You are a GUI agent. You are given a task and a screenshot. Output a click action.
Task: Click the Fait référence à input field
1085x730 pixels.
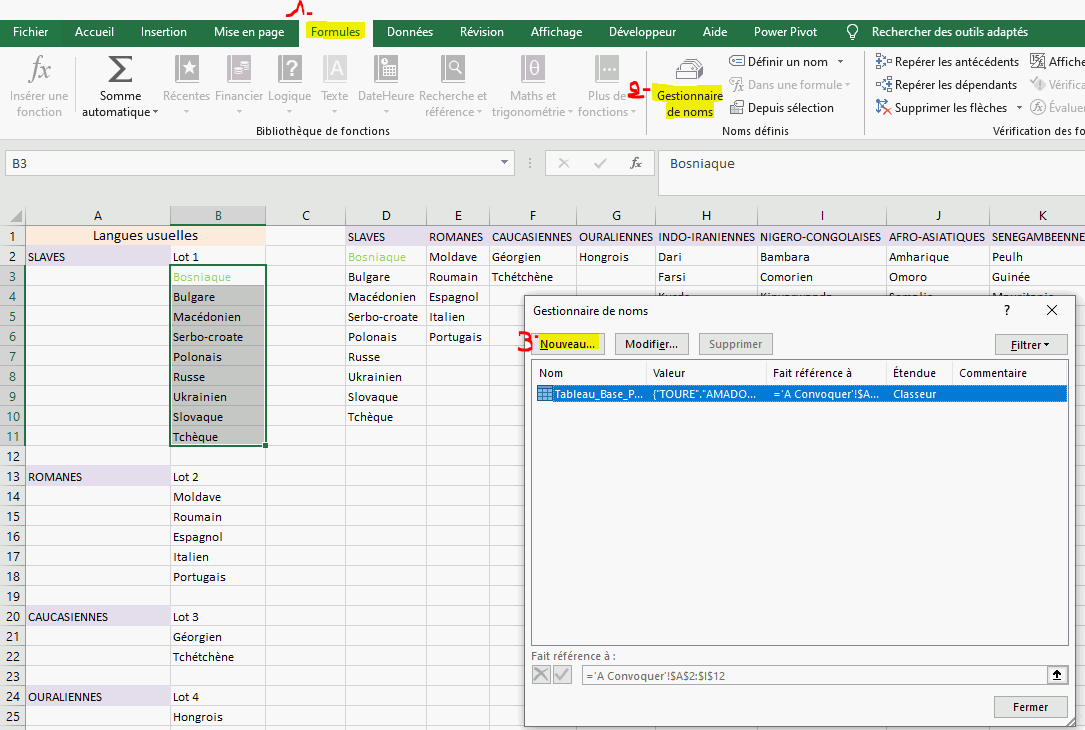coord(812,675)
